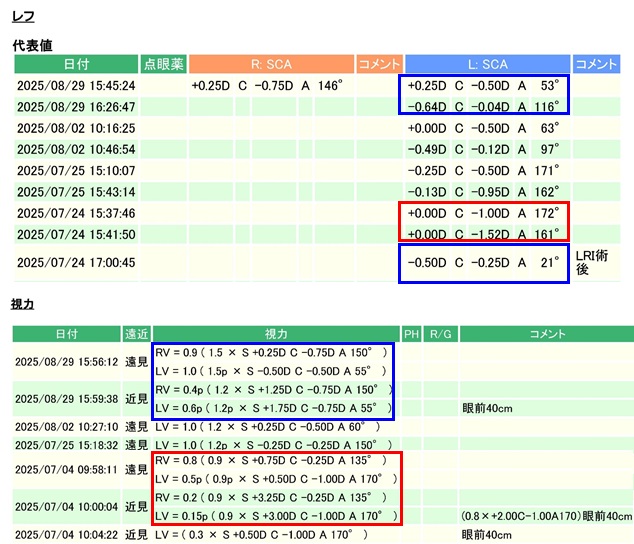This screenshot has width=634, height=544.
Task: Click the L value -0.50D C -0.25D A 21°
Action: click(484, 263)
